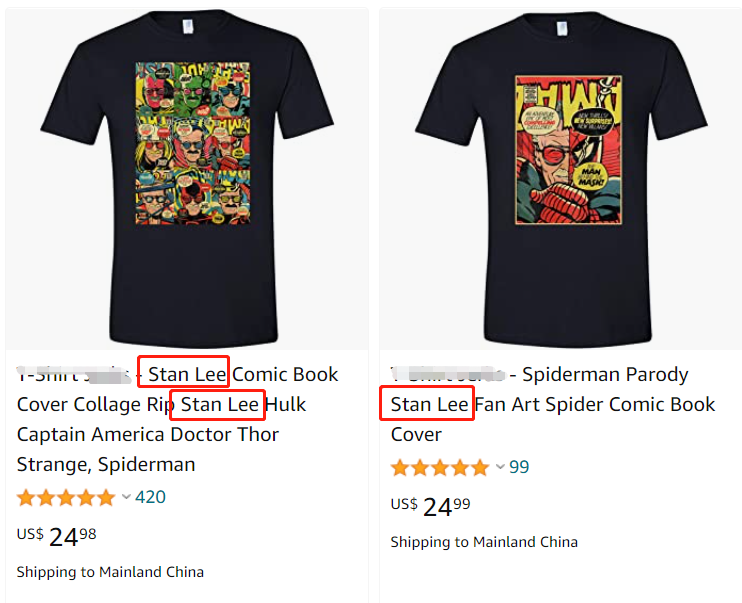Screen dimensions: 742x603
Task: Open the 420 customer reviews link
Action: 150,497
